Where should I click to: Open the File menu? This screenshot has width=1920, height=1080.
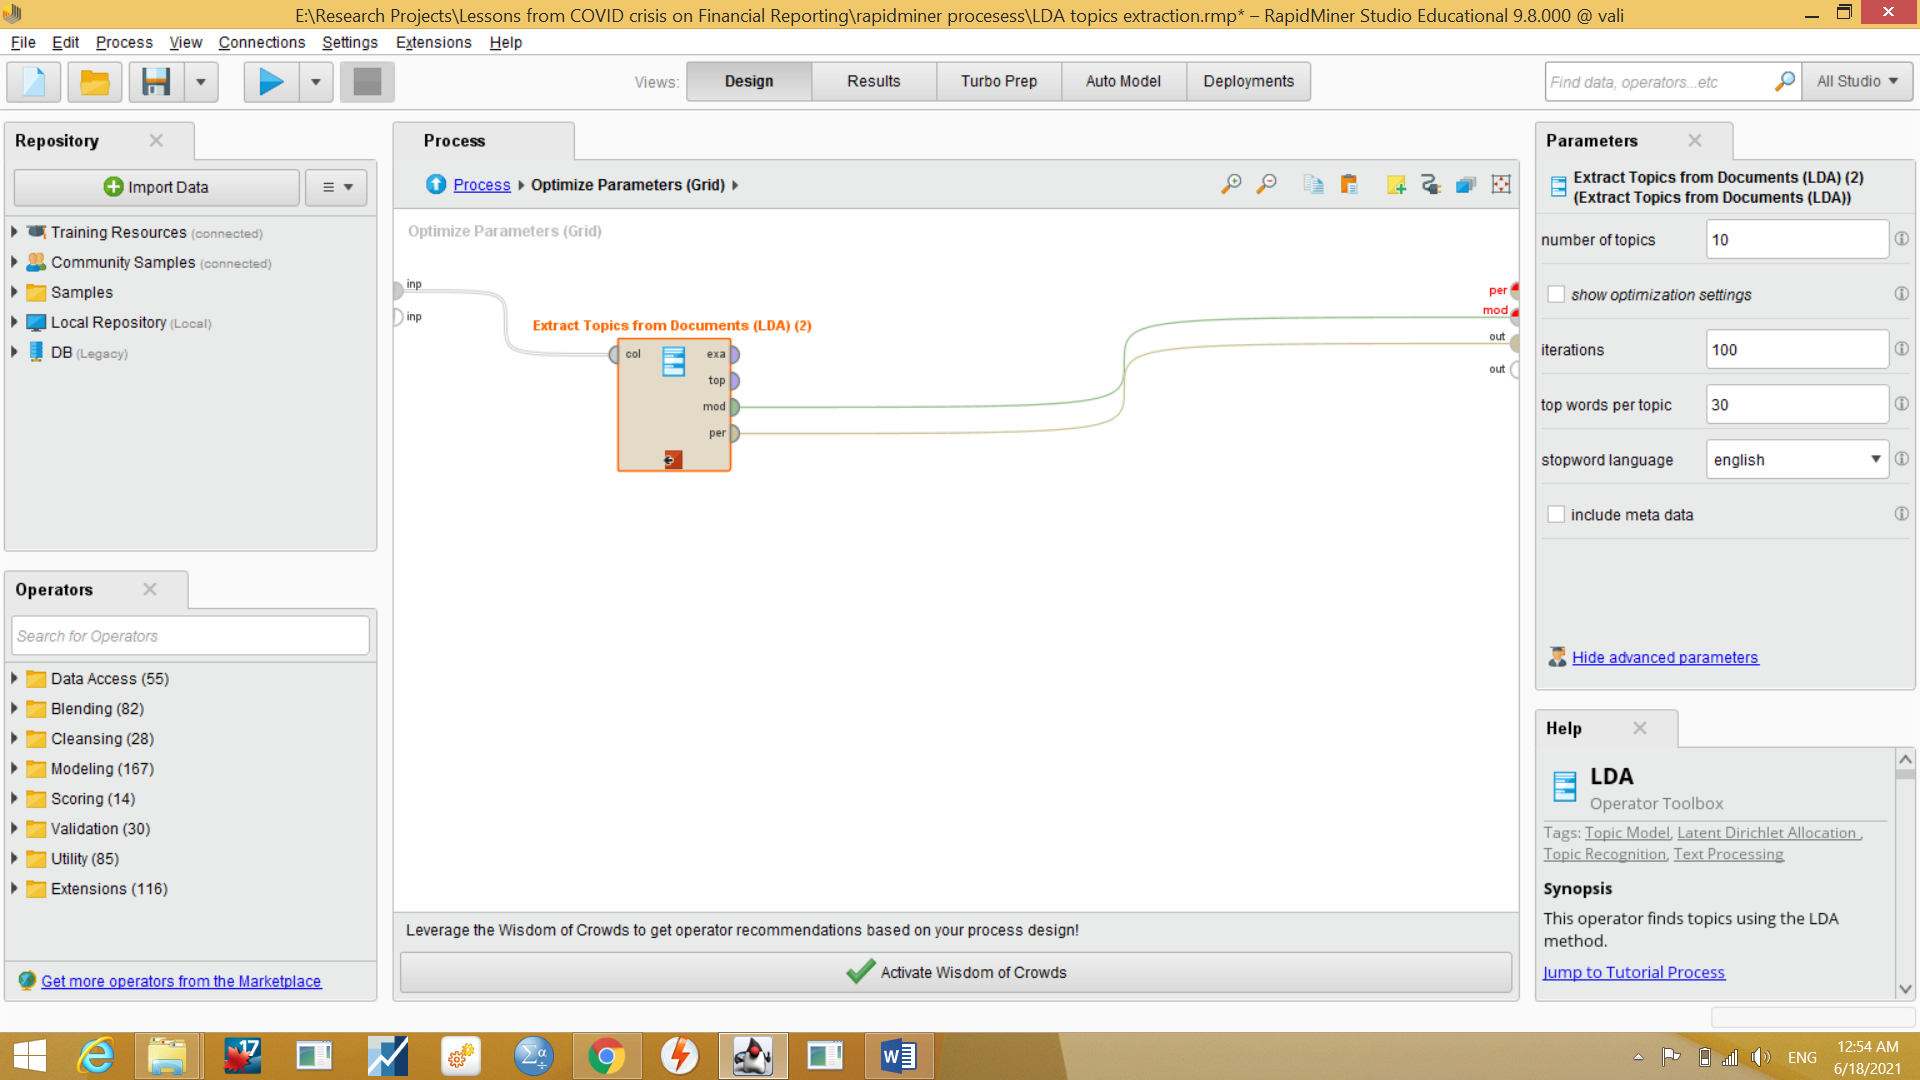23,42
